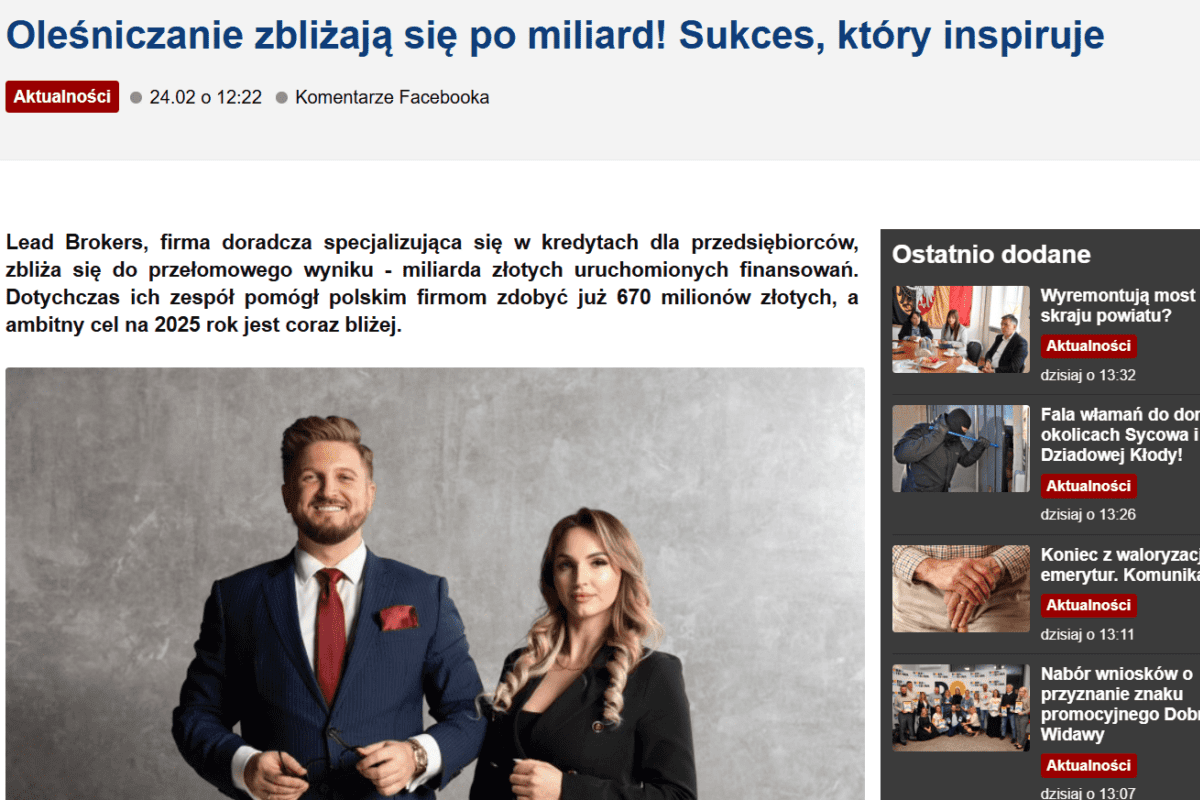
Task: Open the 'Nabór wniosków o przyznanie znaku' article
Action: tap(1120, 704)
